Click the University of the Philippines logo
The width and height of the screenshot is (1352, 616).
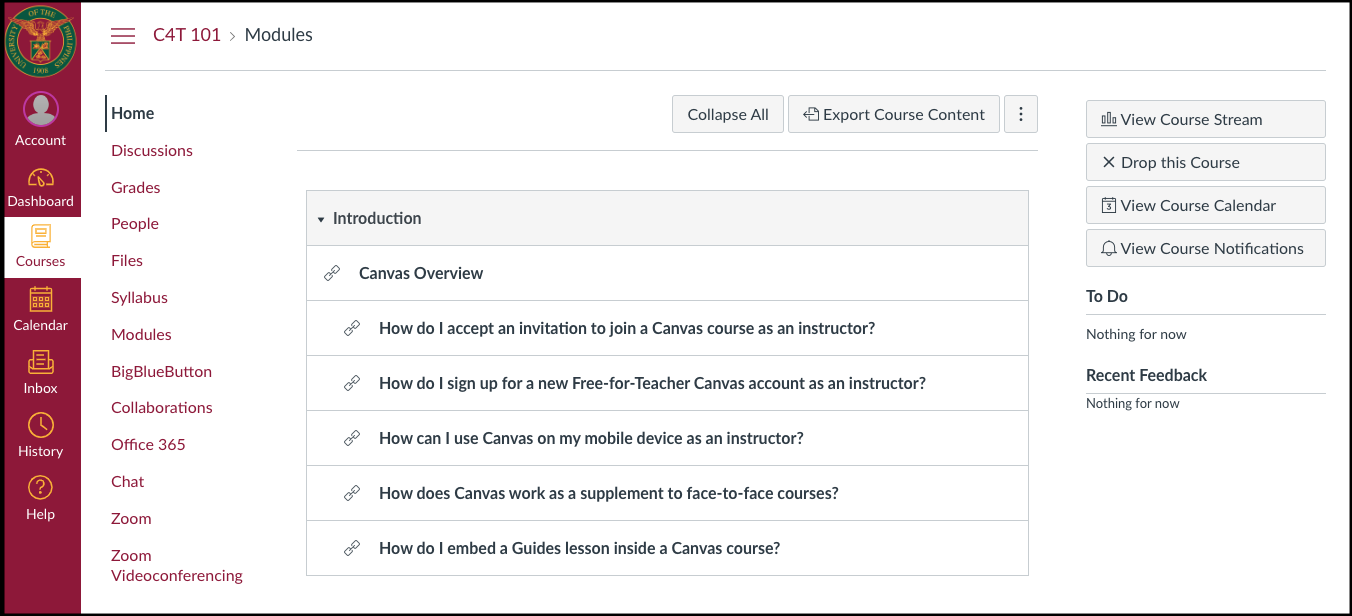pos(41,41)
